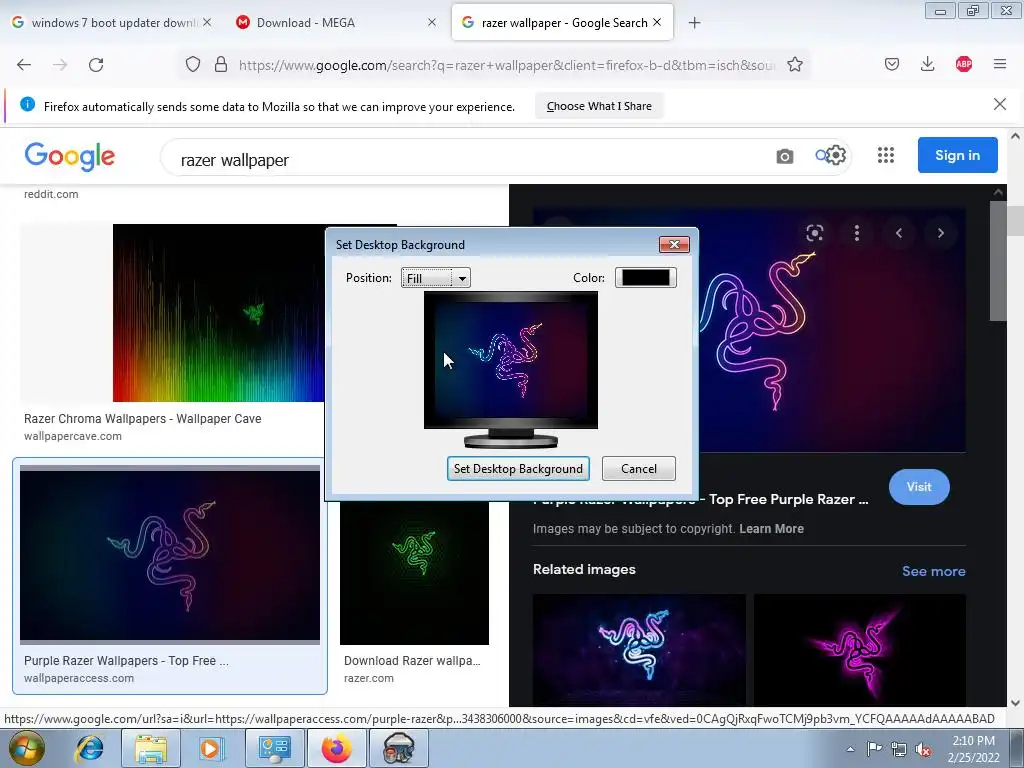Go to the previous image in preview
This screenshot has width=1024, height=768.
899,233
